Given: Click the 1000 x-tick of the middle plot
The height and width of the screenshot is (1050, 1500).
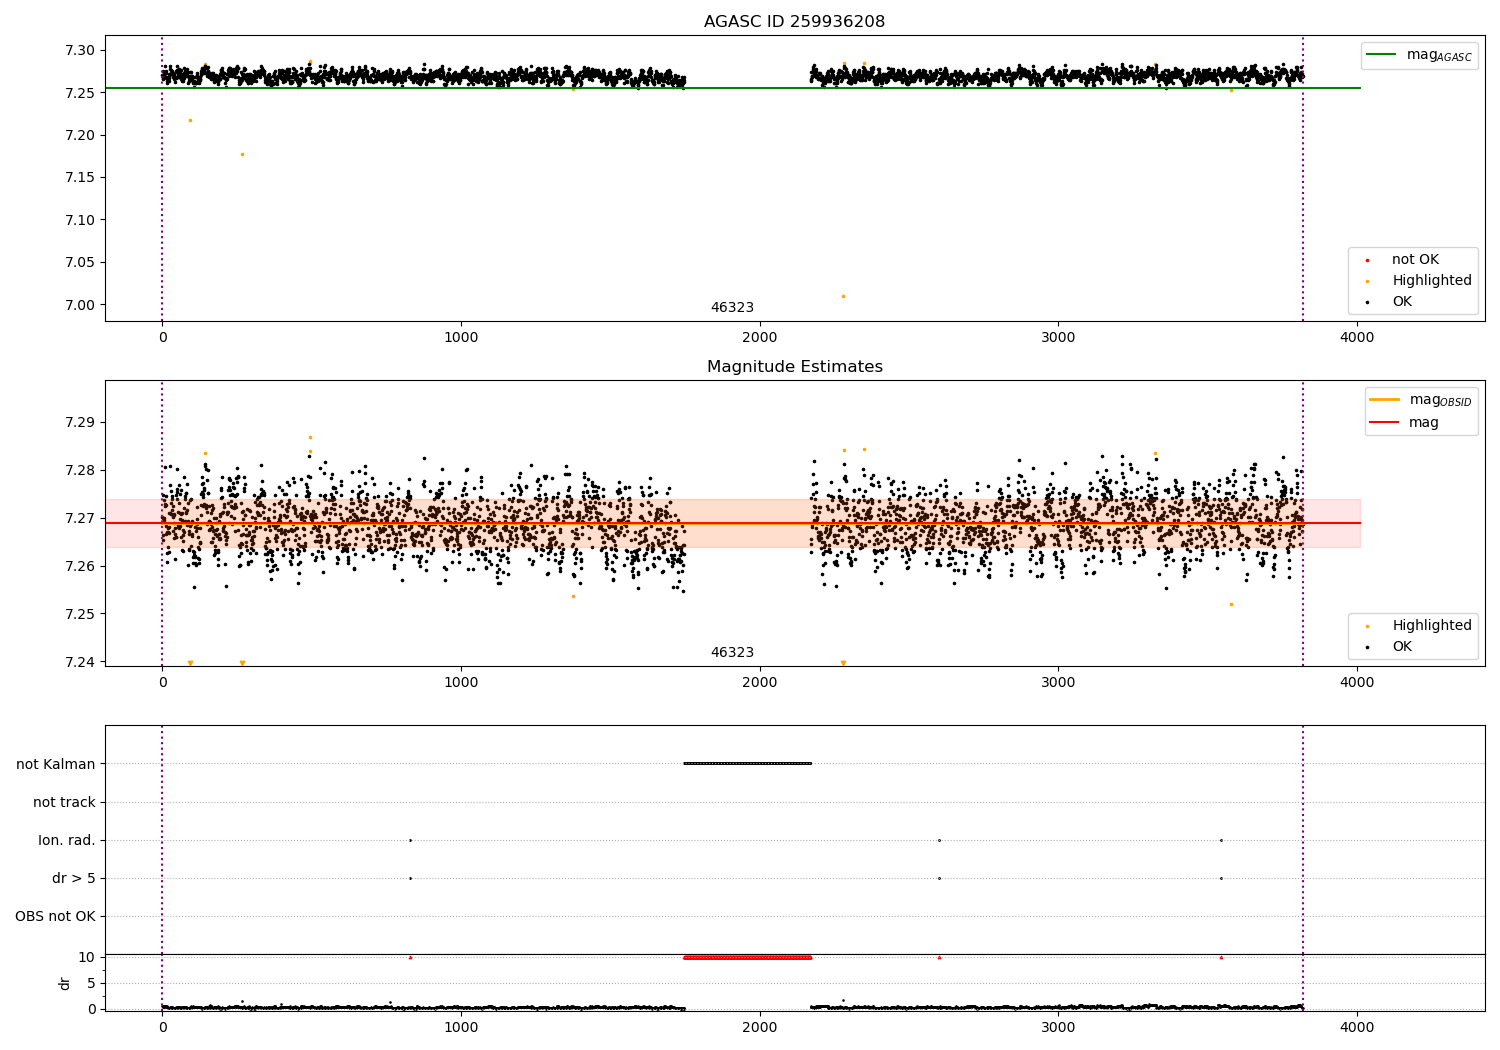Looking at the screenshot, I should 461,682.
